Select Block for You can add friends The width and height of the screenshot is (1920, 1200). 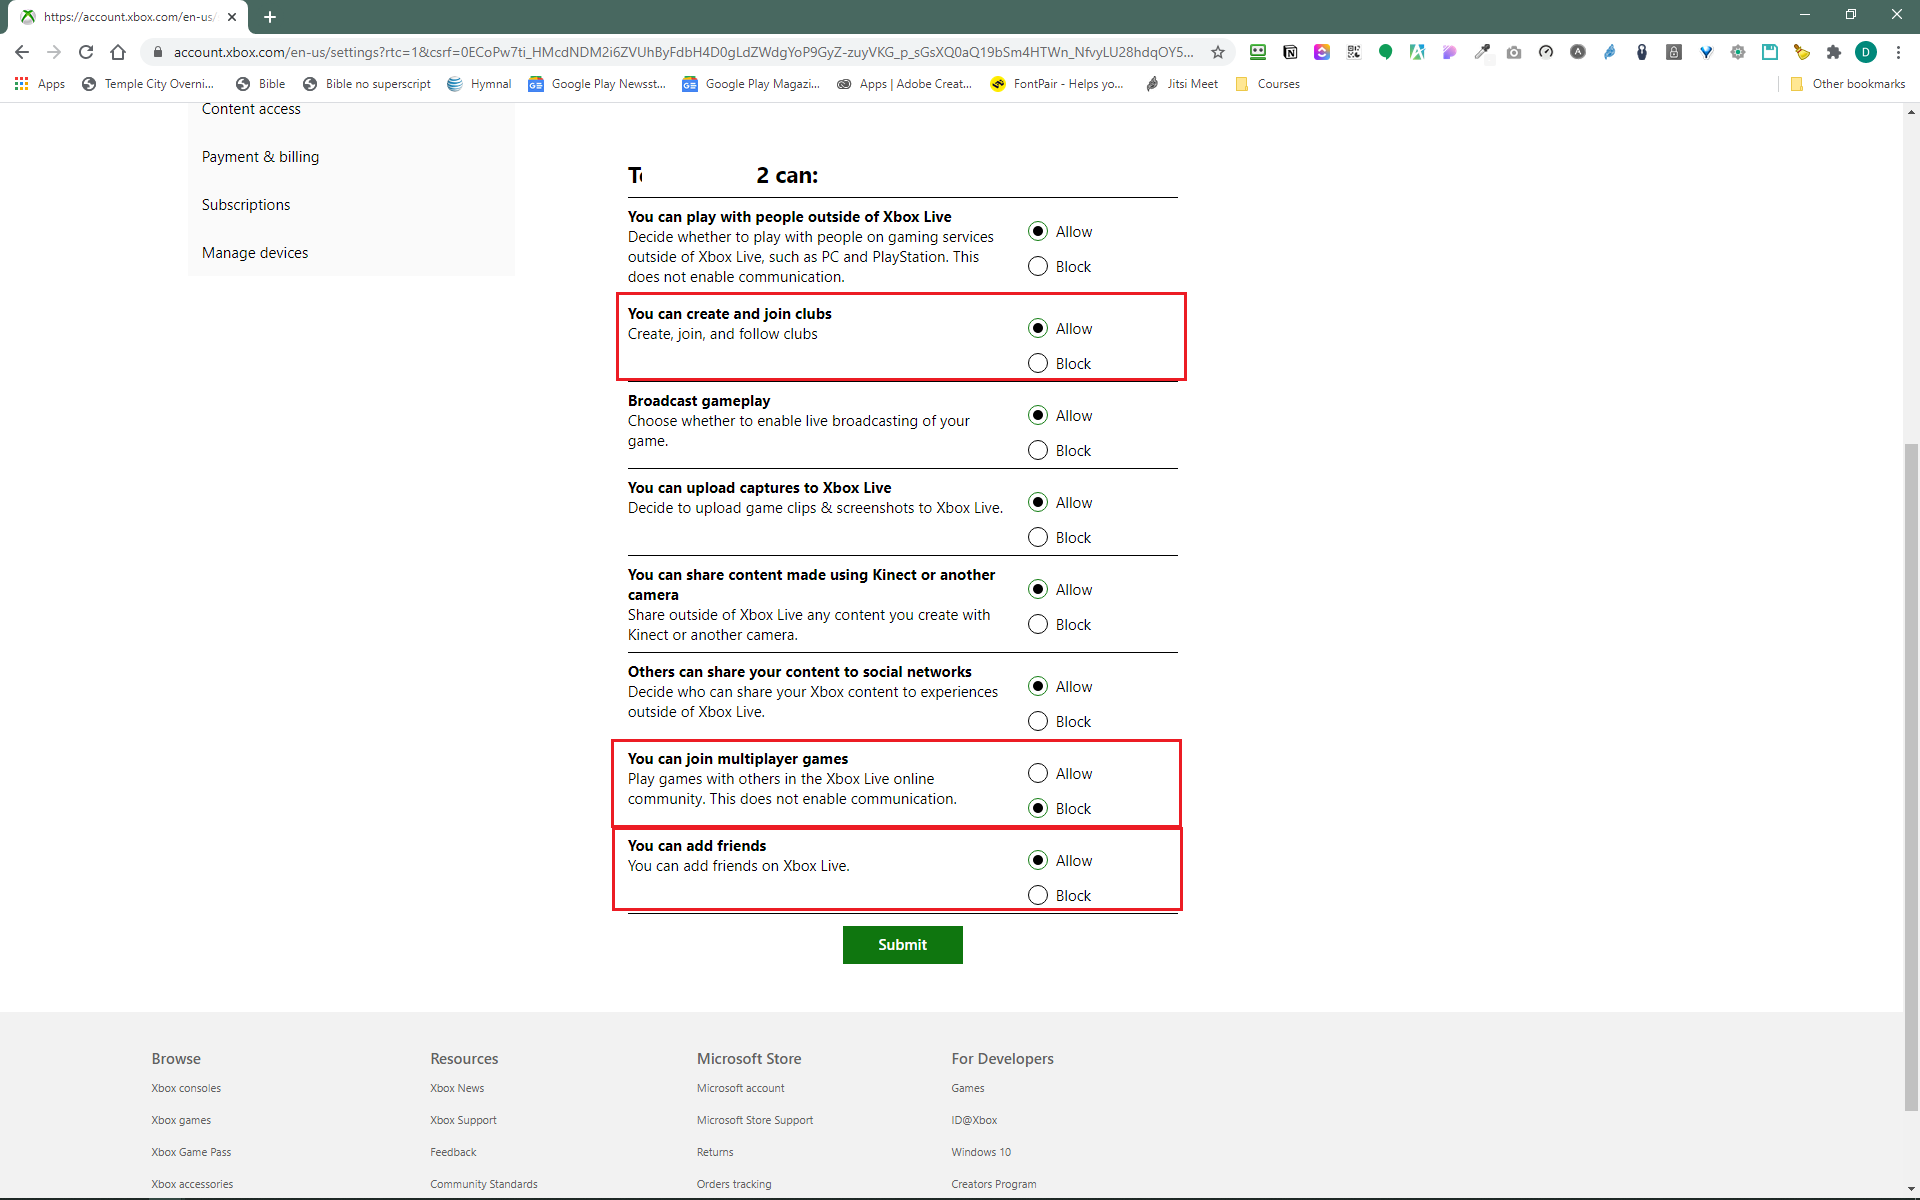[1038, 894]
